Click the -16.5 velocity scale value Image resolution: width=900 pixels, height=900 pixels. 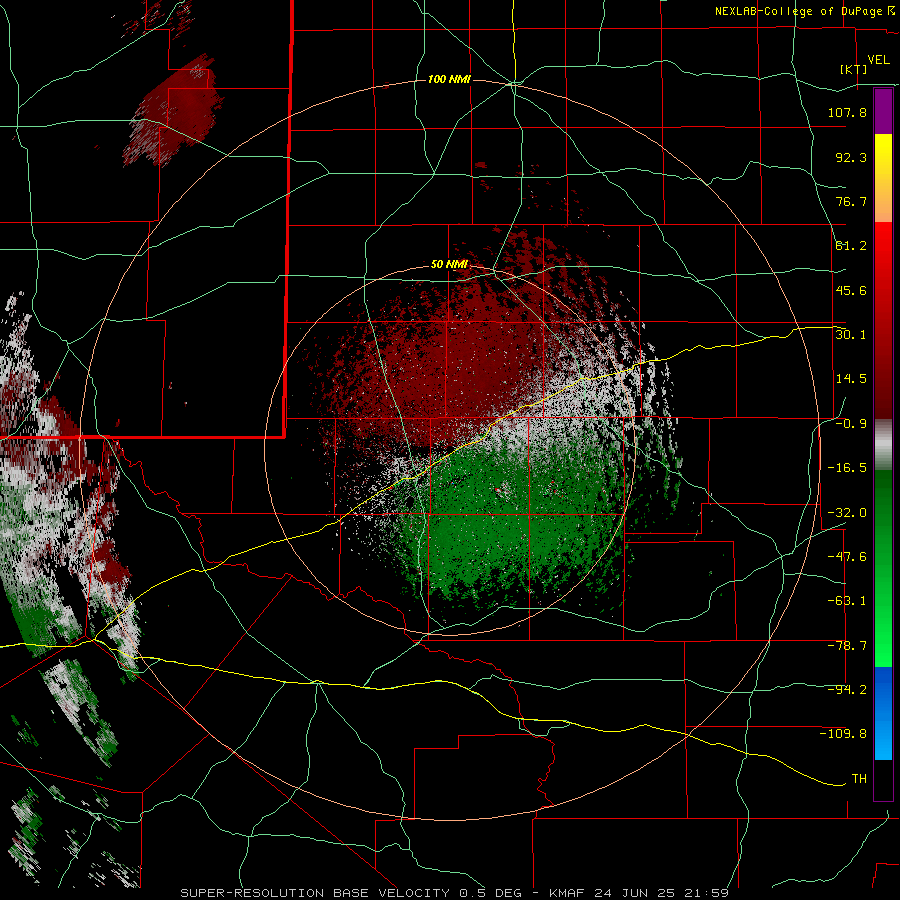point(847,468)
